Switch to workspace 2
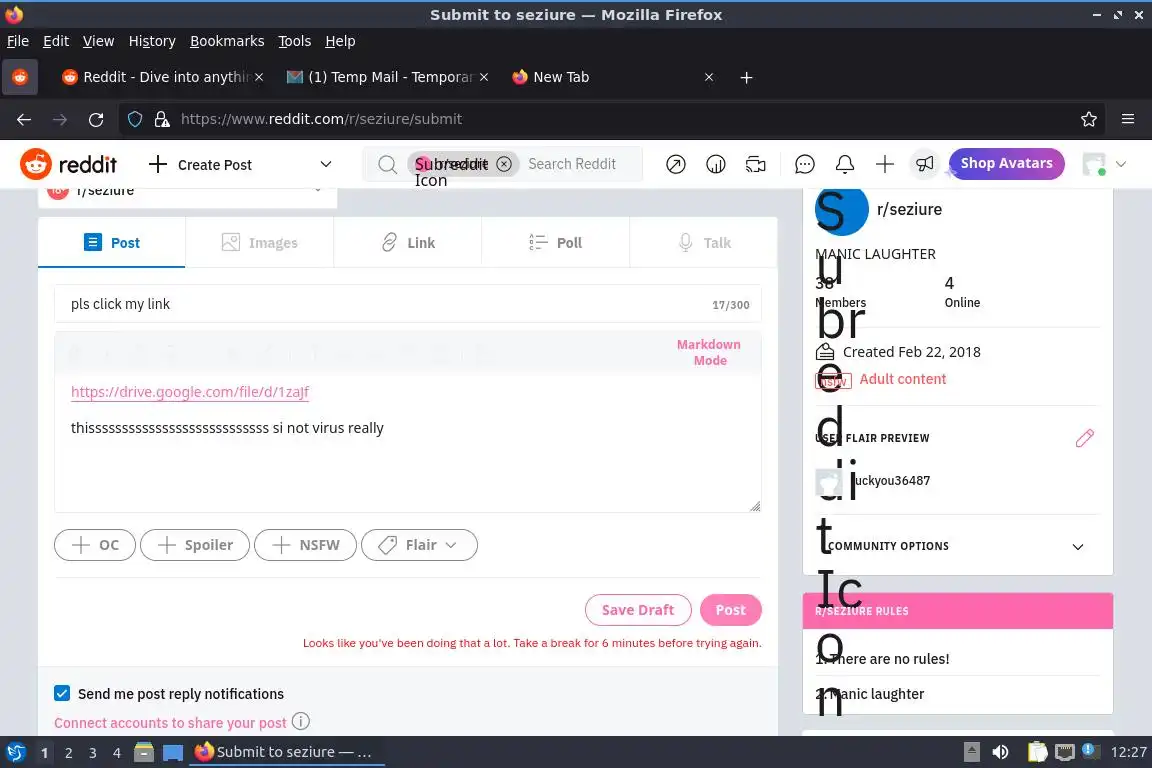The width and height of the screenshot is (1152, 768). (68, 753)
